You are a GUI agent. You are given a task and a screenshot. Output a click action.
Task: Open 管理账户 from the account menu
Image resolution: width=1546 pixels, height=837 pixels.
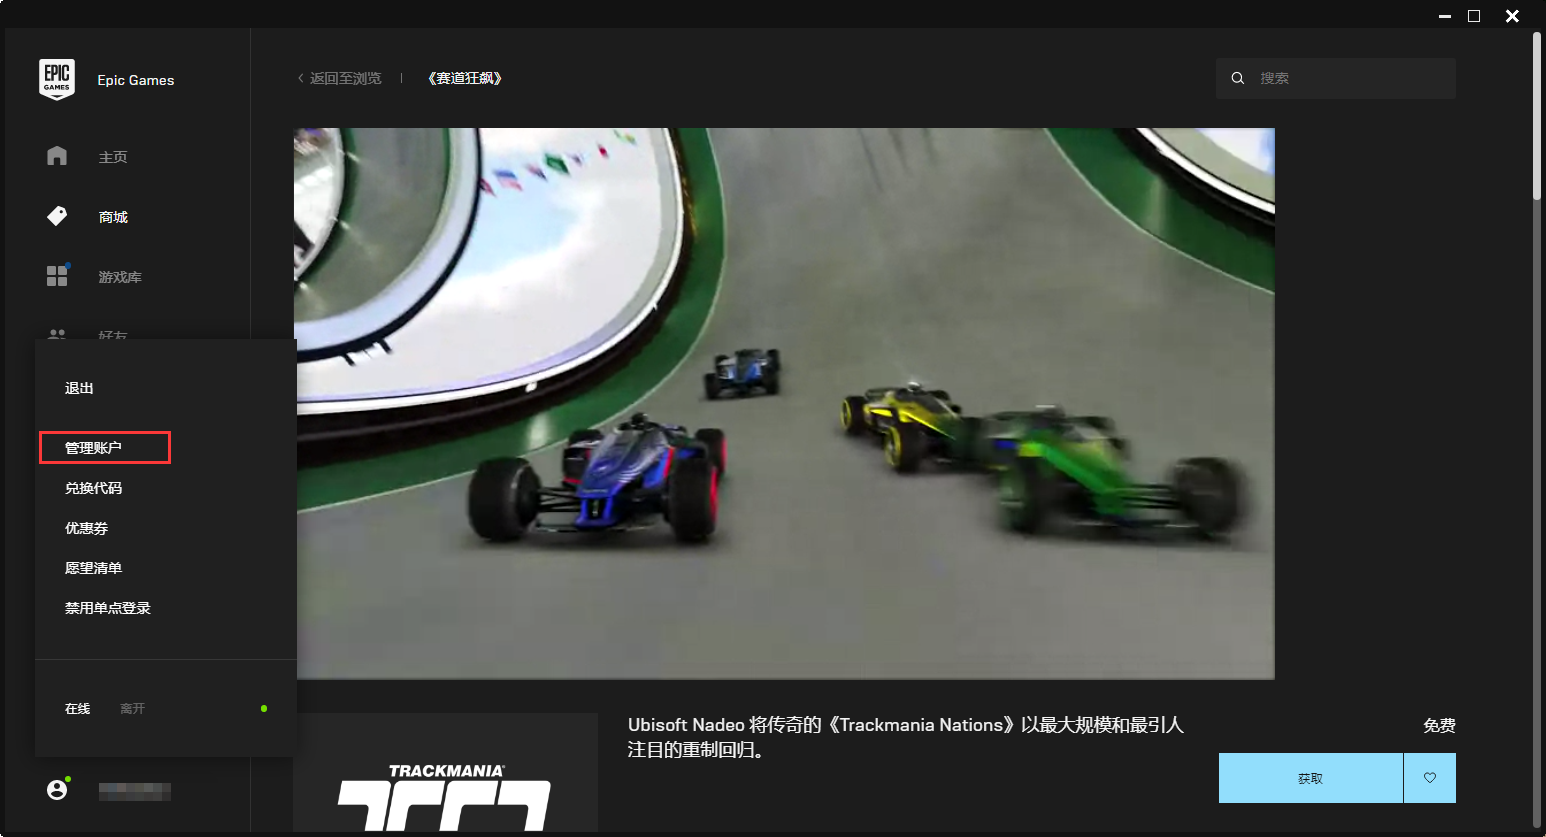click(94, 448)
